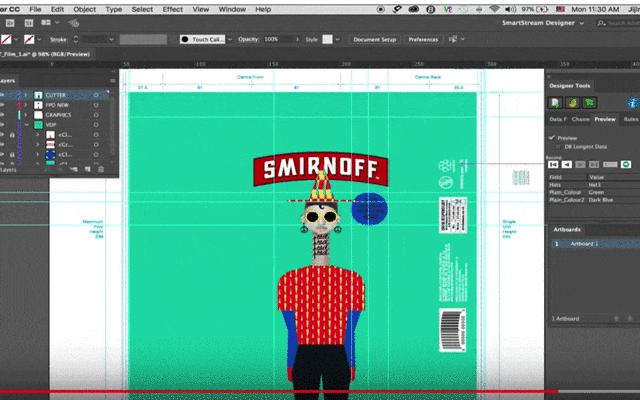Click the target circle of CUTTER layer
This screenshot has width=640, height=400.
[x=96, y=95]
